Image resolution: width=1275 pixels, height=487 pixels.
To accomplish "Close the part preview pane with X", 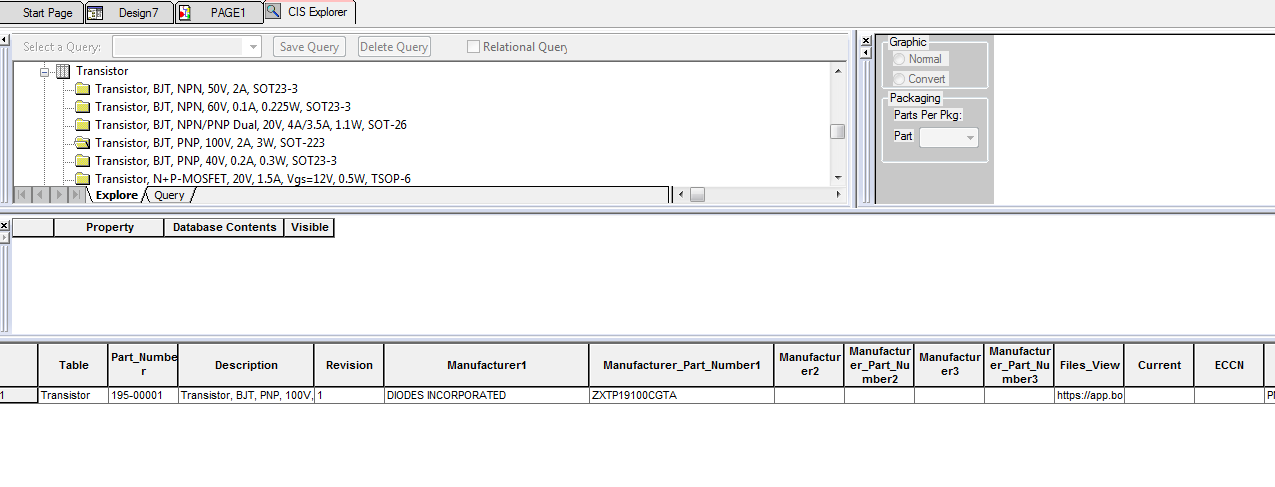I will [866, 40].
